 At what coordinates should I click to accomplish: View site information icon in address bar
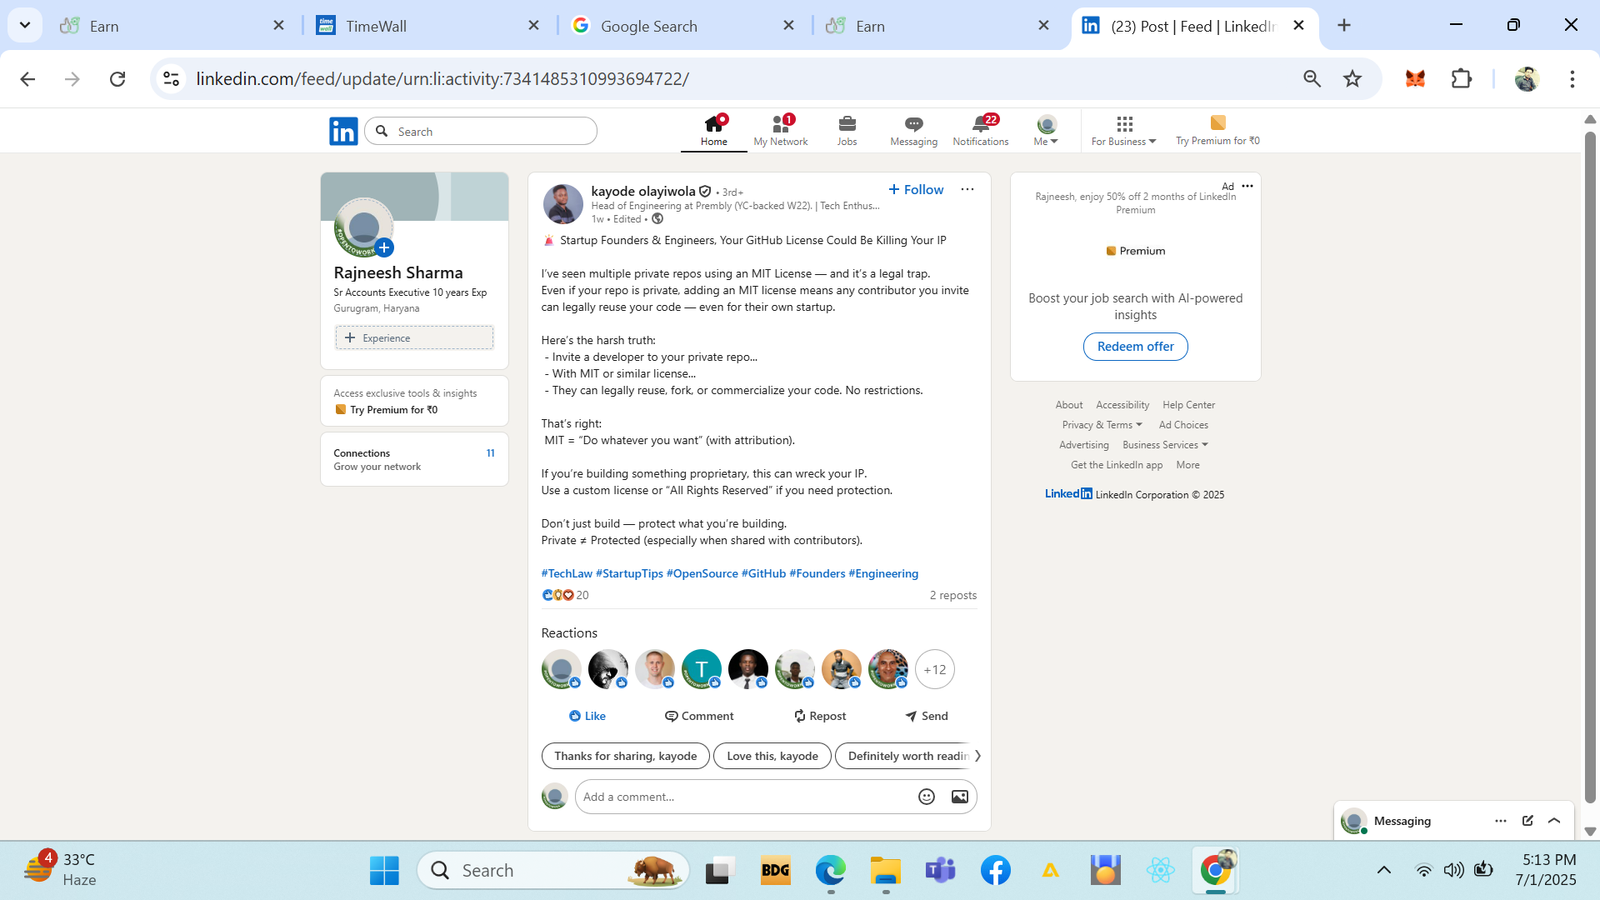(171, 79)
